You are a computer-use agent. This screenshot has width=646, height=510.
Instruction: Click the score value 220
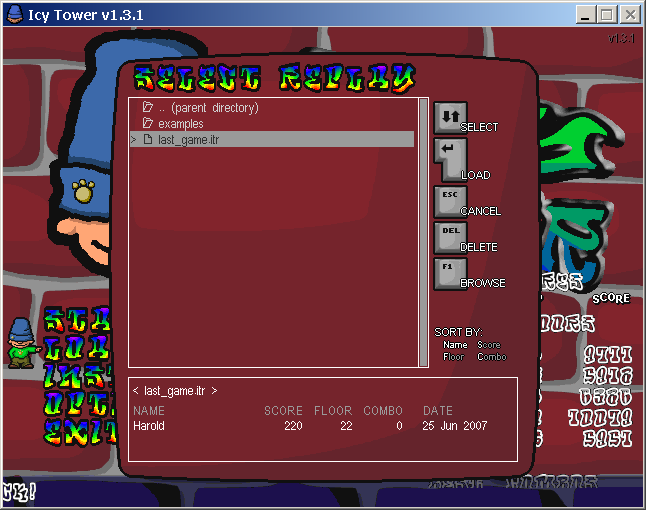[x=293, y=426]
